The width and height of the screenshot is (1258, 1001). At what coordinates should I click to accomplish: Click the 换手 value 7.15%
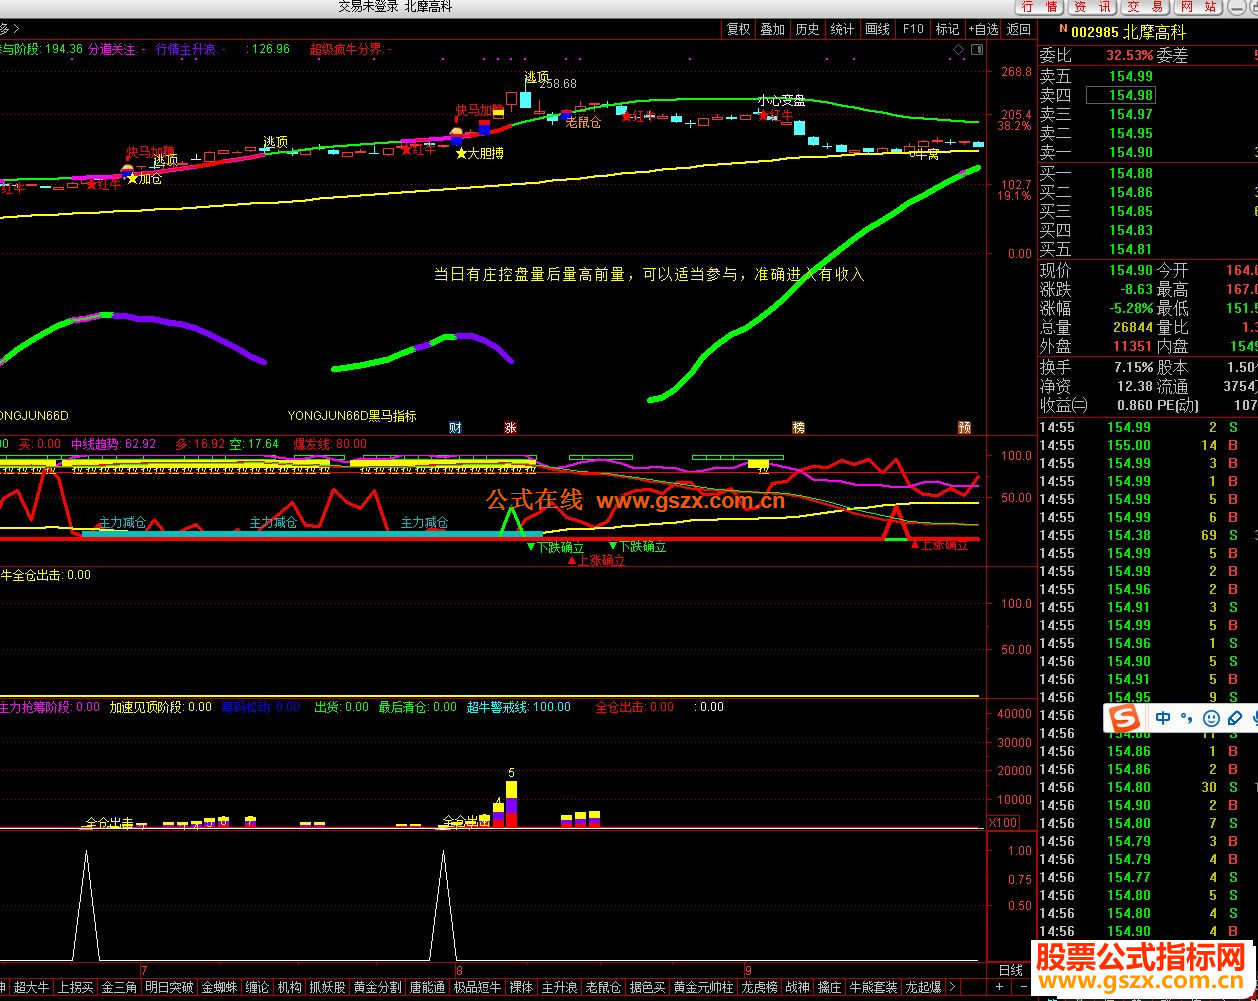pyautogui.click(x=1132, y=367)
